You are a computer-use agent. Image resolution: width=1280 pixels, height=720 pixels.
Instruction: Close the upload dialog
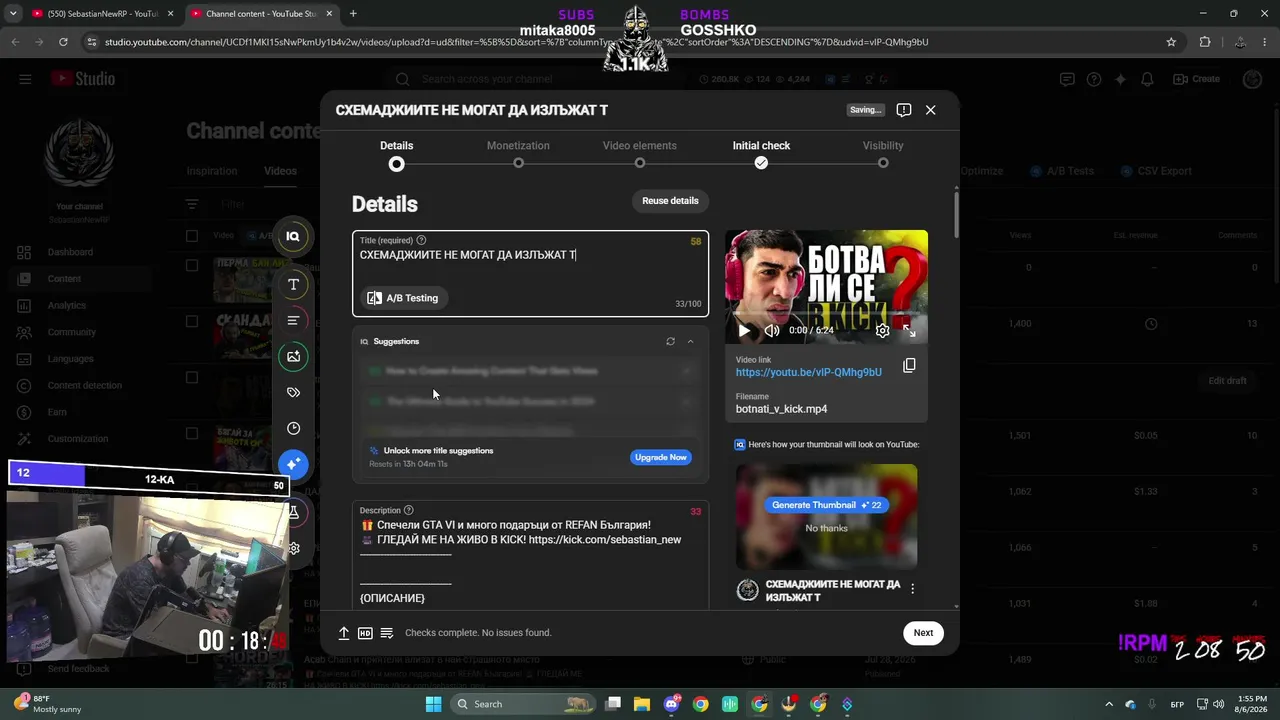point(931,110)
